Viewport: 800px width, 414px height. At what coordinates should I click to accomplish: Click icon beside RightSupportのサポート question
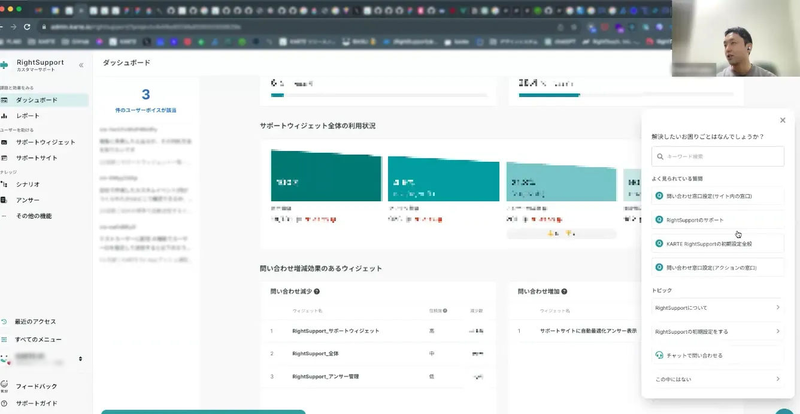(x=659, y=220)
